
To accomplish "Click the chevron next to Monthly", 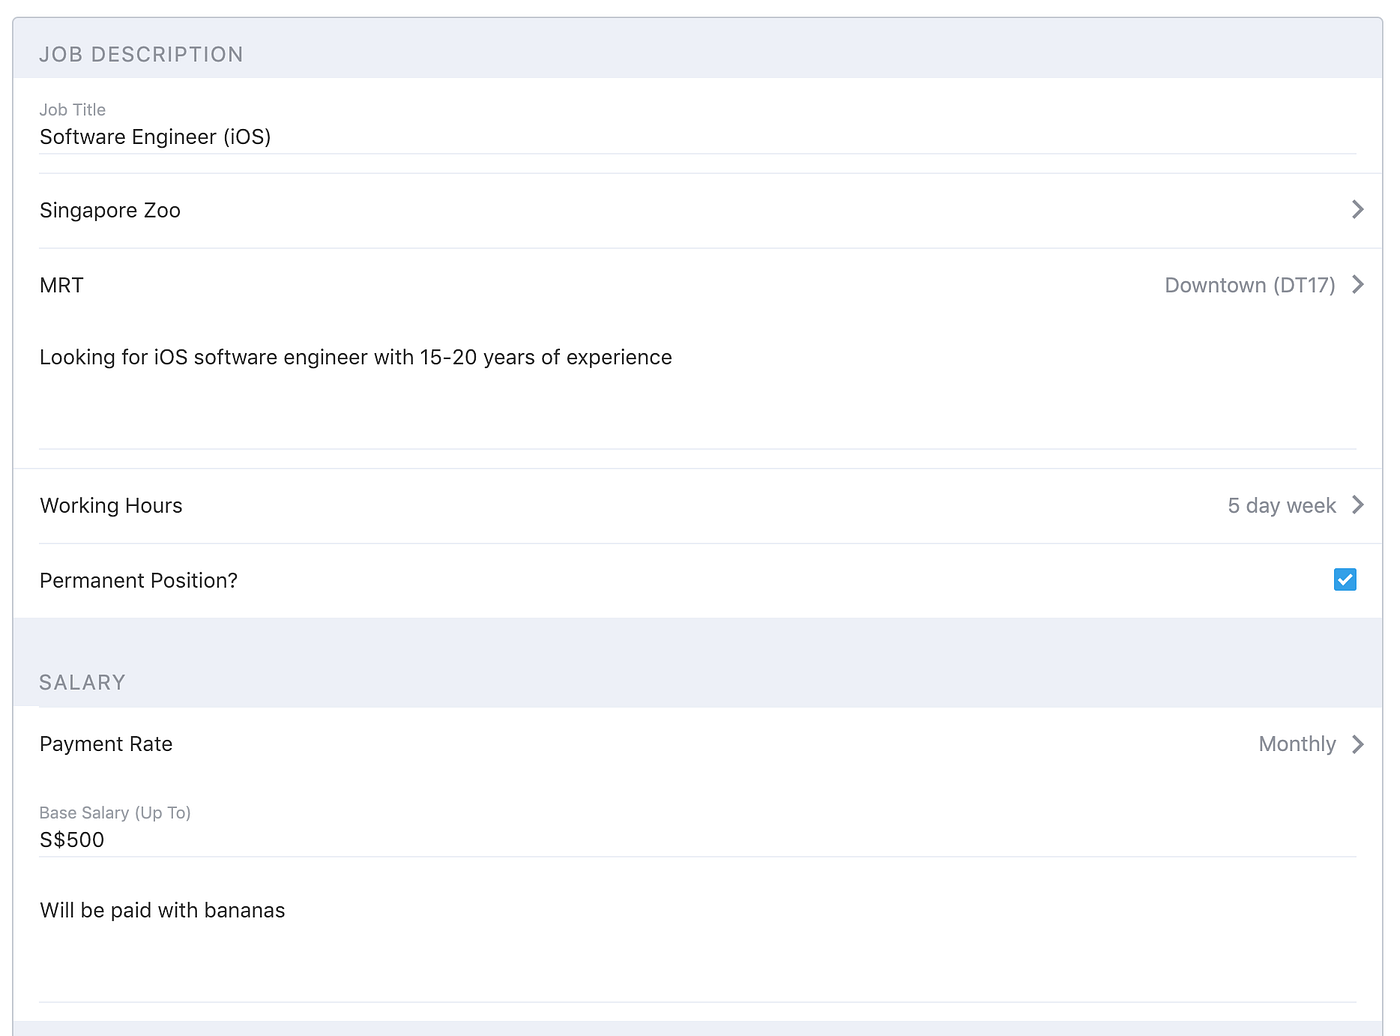I will click(1357, 744).
